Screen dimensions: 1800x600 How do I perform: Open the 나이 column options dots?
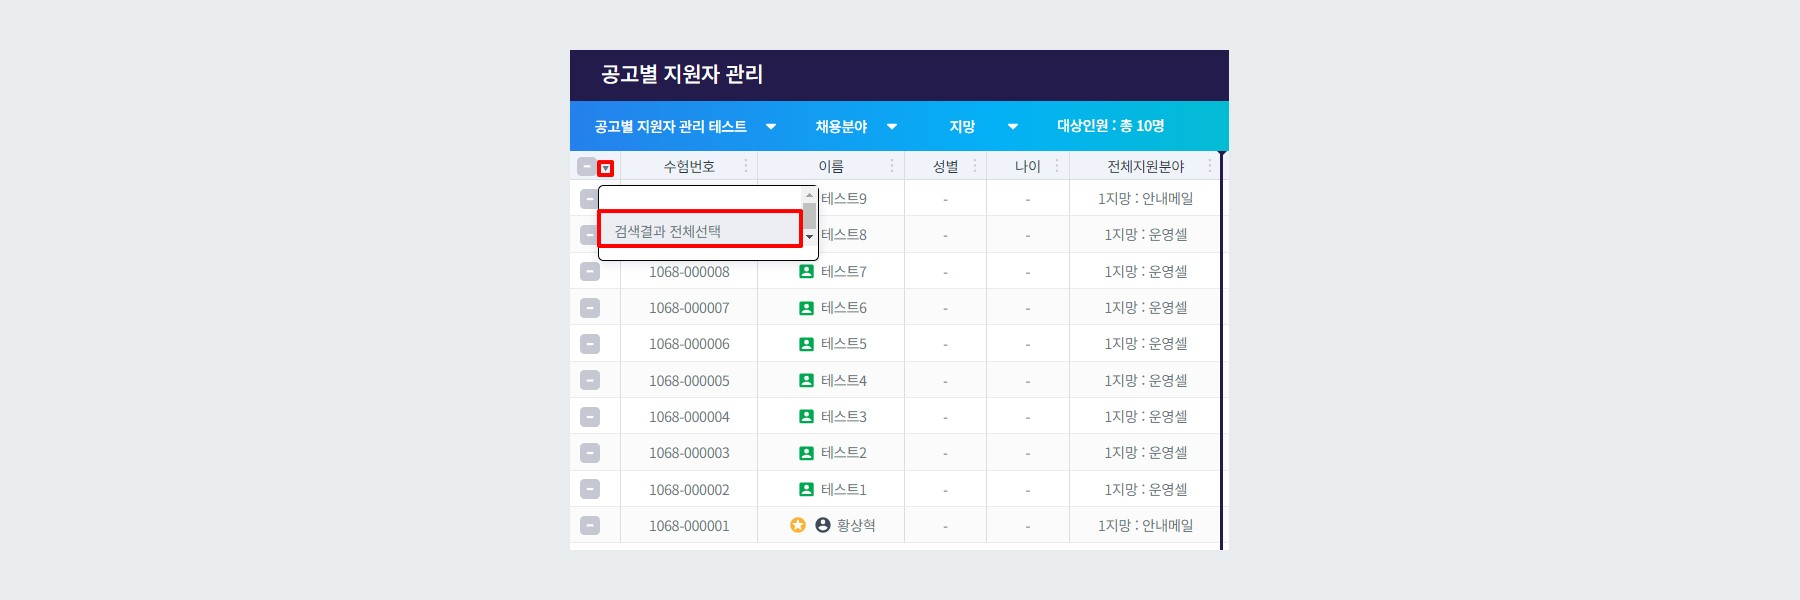pos(1057,166)
